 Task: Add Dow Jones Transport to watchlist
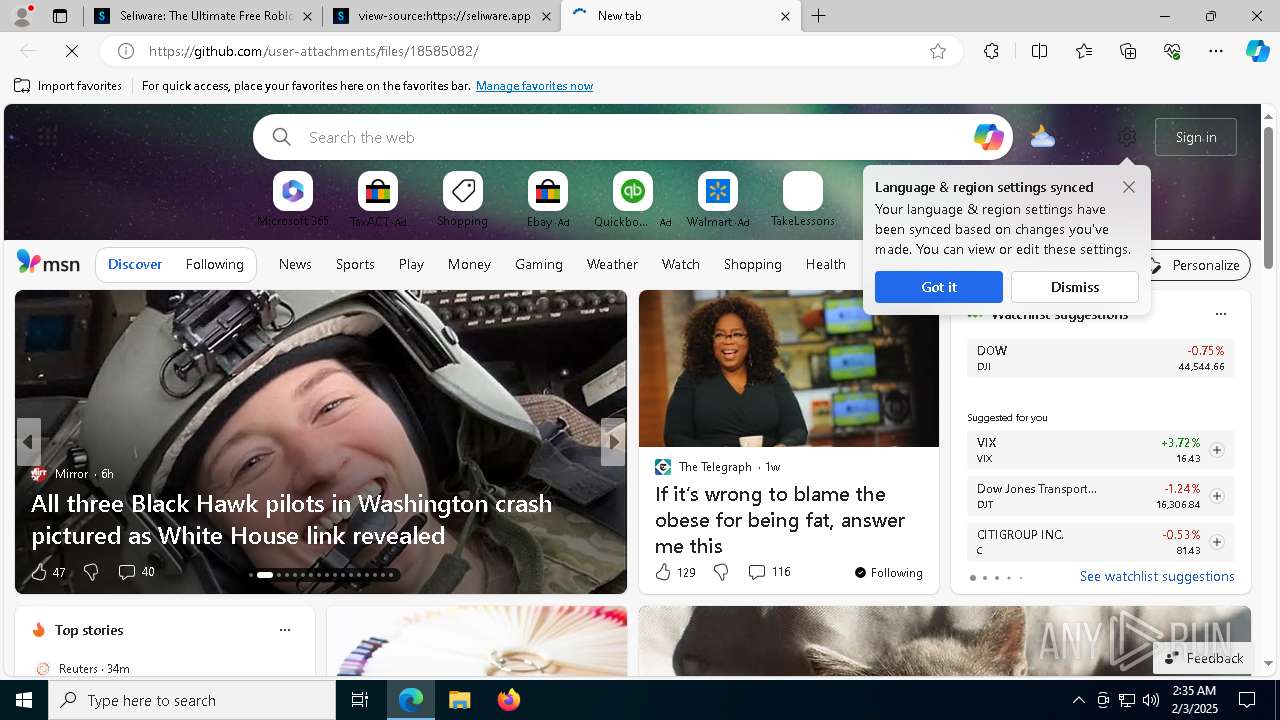click(x=1217, y=496)
